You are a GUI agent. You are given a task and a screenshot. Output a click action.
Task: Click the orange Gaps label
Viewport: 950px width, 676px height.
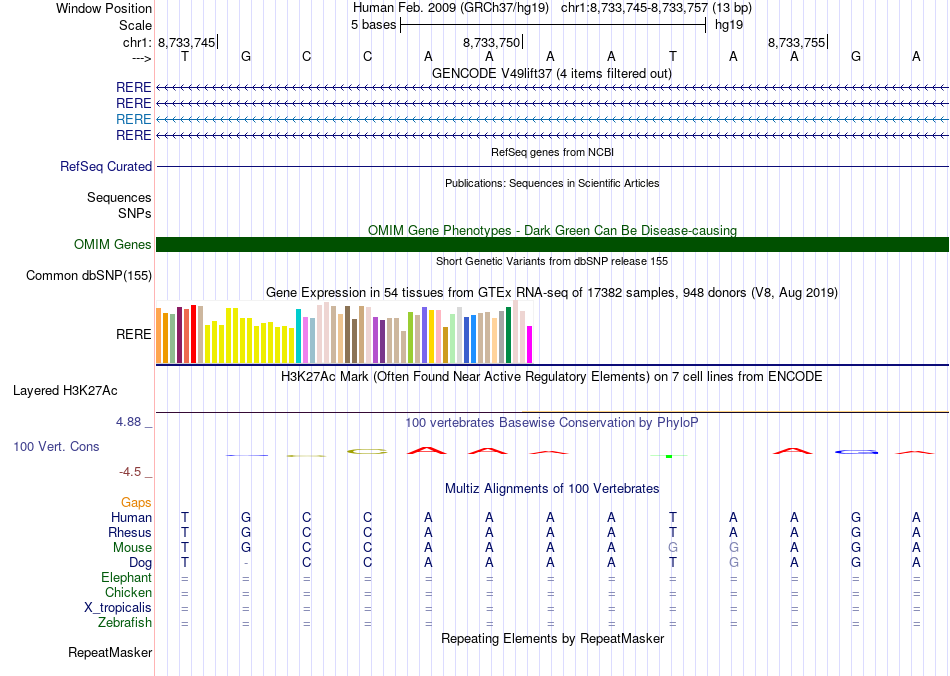click(x=136, y=502)
